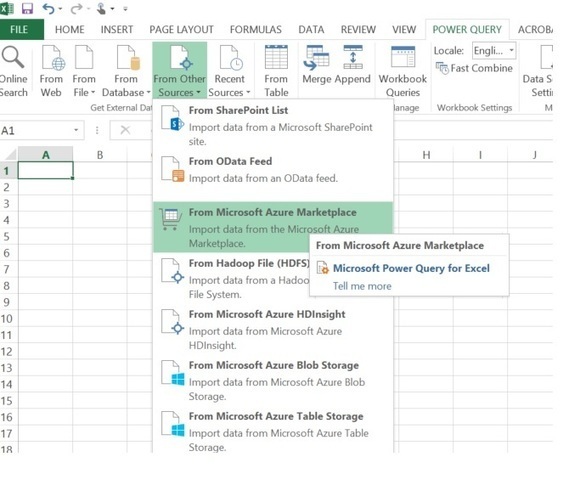569x502 pixels.
Task: Click the Append queries icon
Action: [x=353, y=57]
